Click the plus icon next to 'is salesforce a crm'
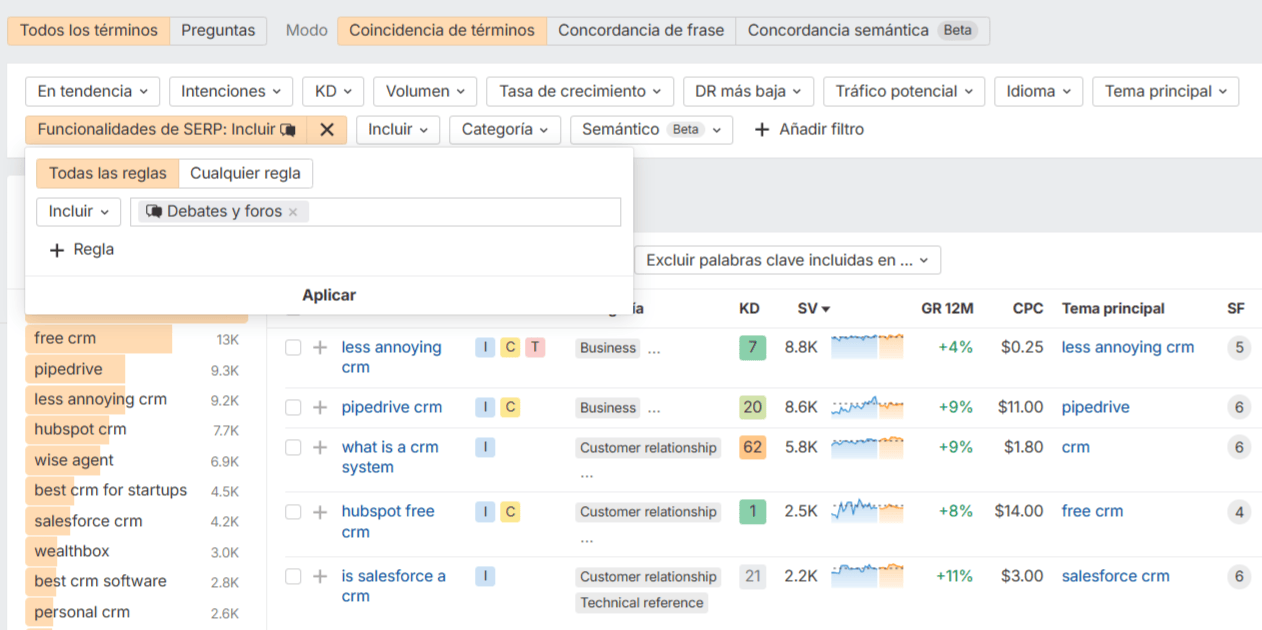 click(320, 577)
